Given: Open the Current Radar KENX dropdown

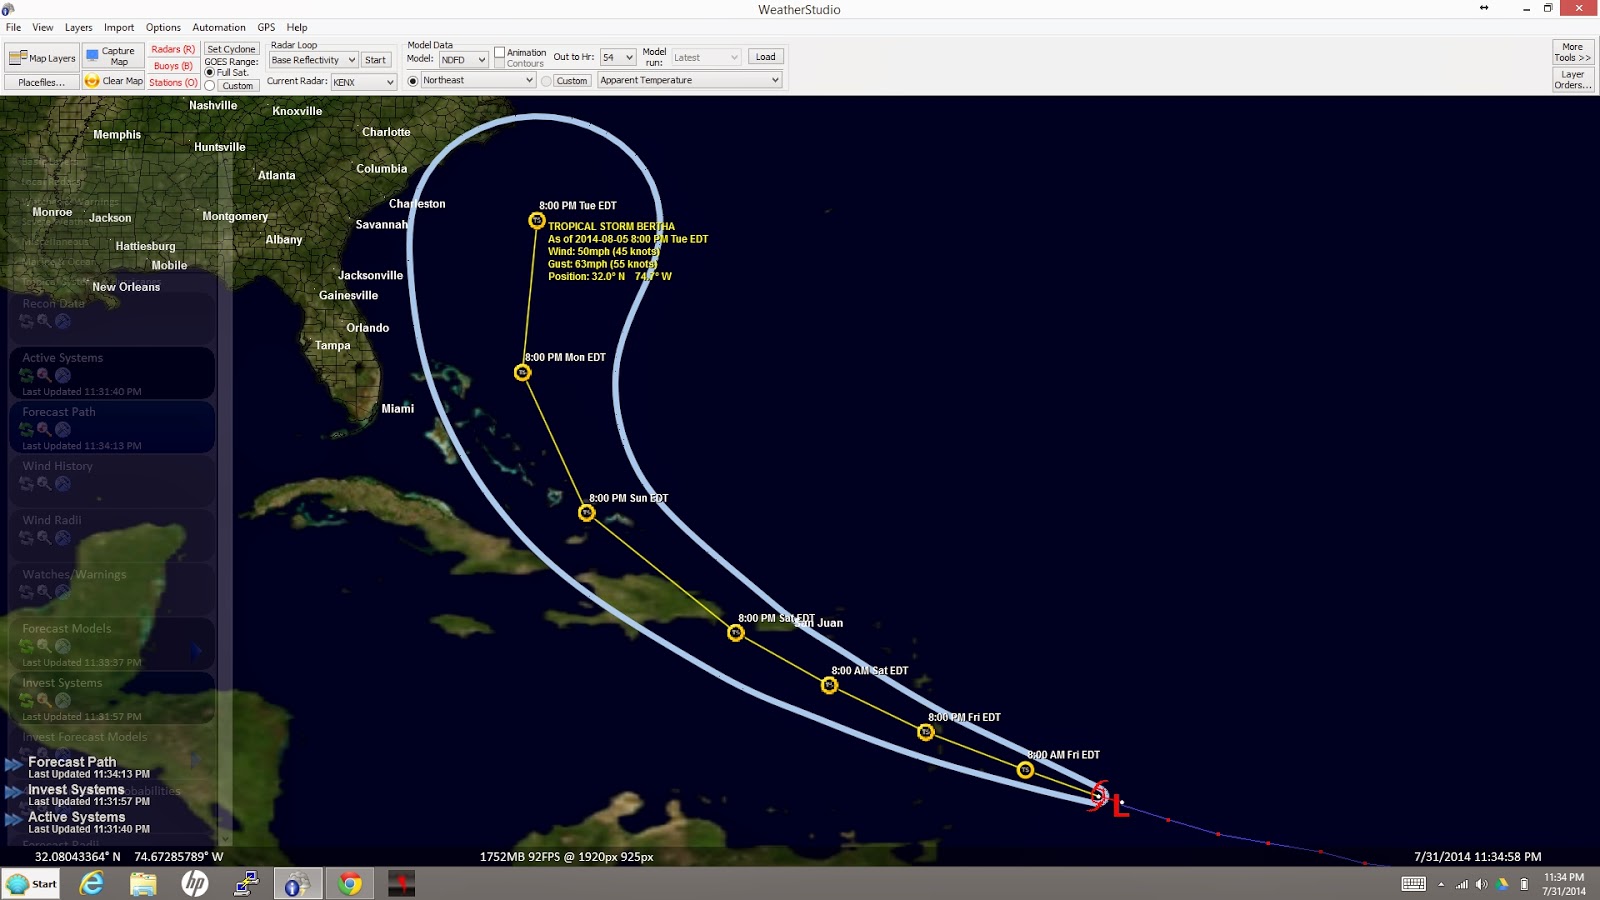Looking at the screenshot, I should tap(364, 82).
